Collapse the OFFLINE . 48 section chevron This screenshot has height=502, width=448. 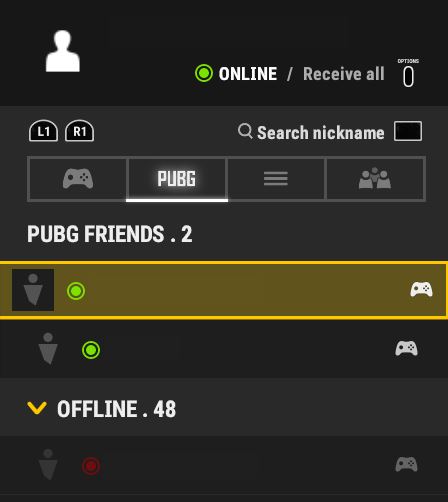(37, 408)
